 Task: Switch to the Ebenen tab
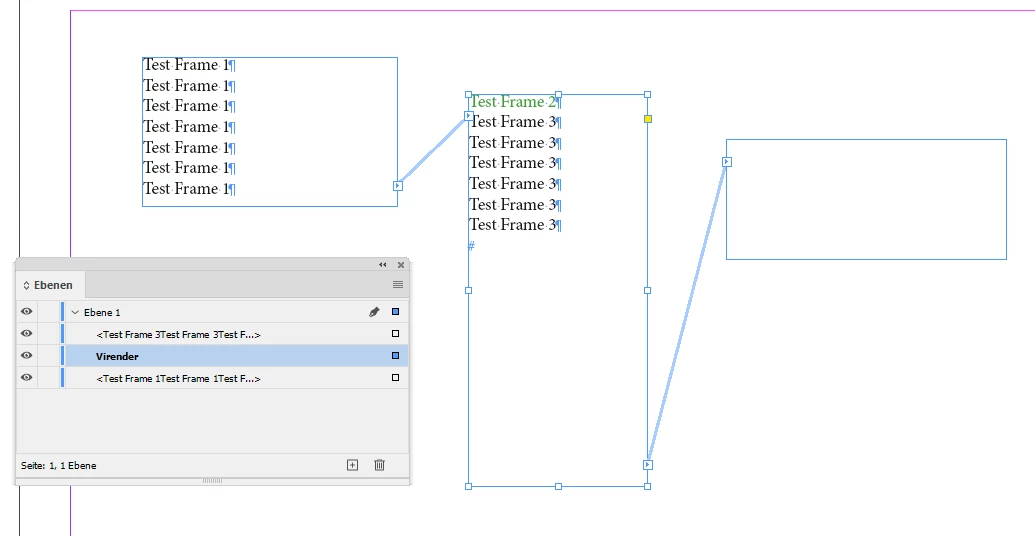pyautogui.click(x=50, y=285)
